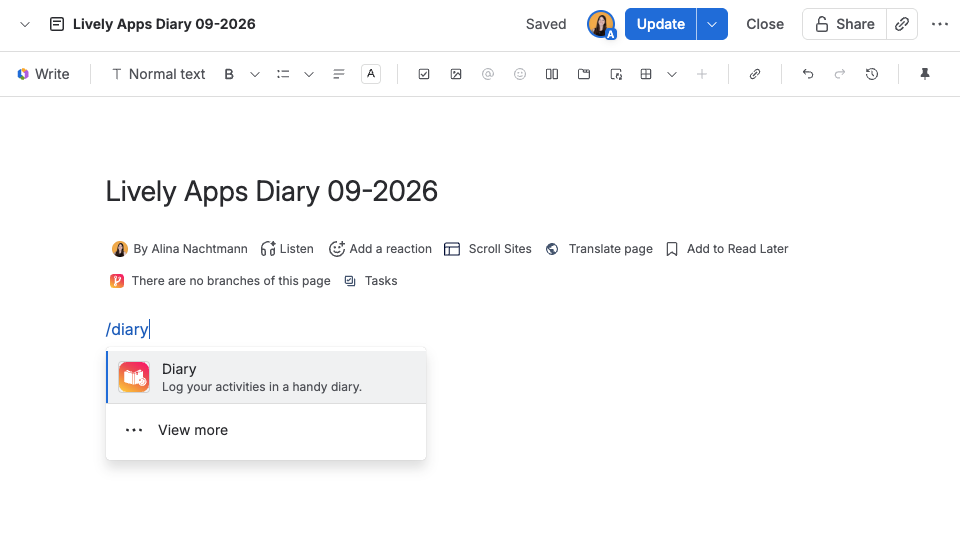960x534 pixels.
Task: Click the page title heading field
Action: point(271,191)
